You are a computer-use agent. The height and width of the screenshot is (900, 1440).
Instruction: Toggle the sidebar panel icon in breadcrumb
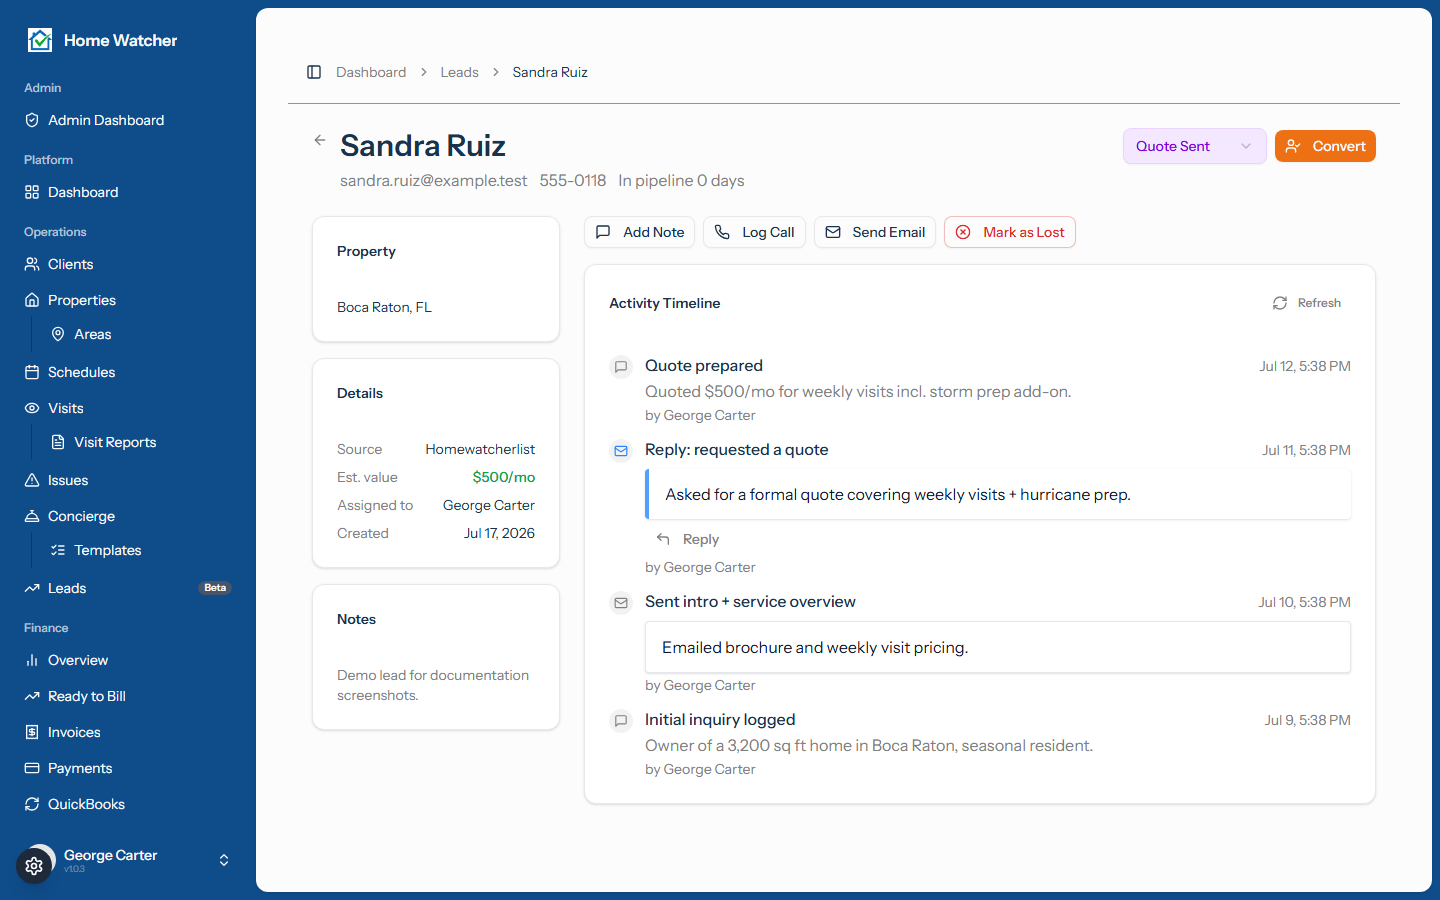click(314, 72)
